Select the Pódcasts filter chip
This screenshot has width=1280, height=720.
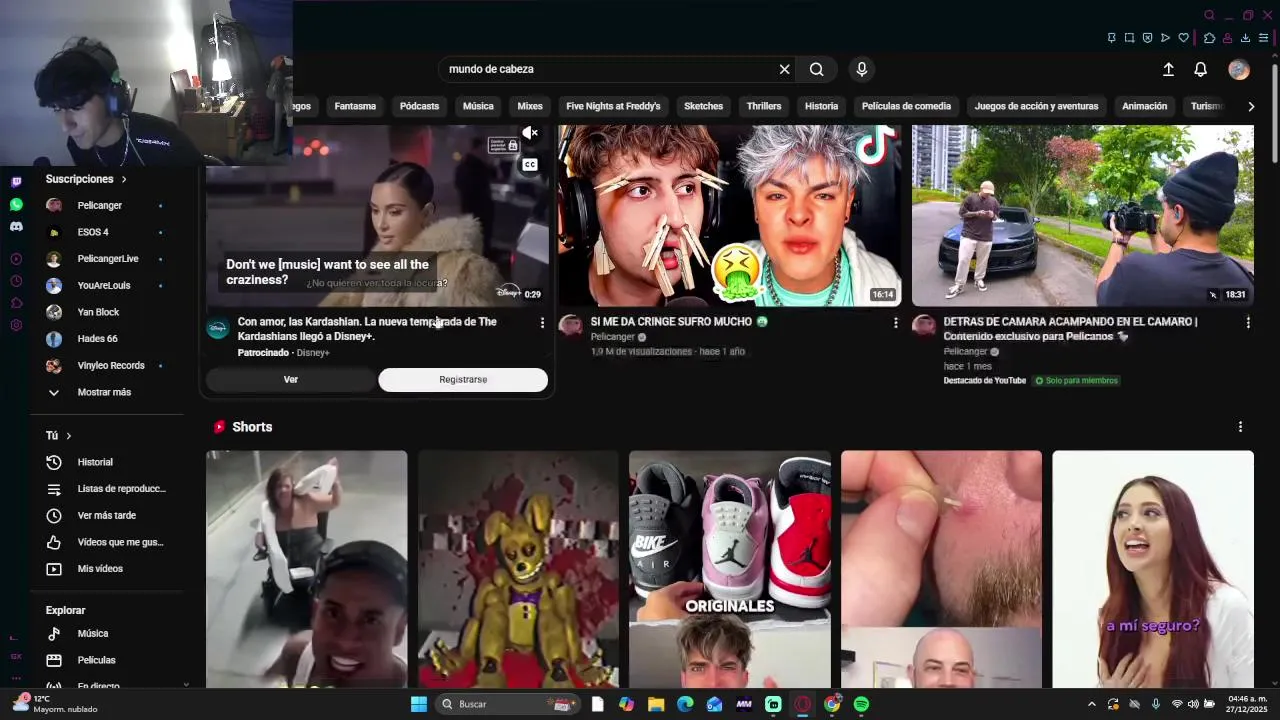(419, 106)
